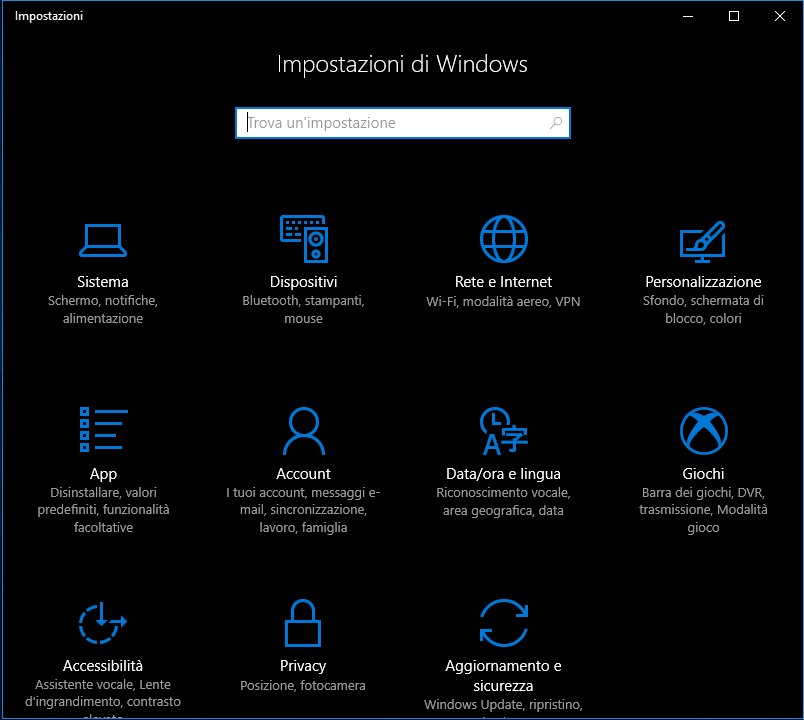
Task: Open the Personalizzazione paintbrush monitor icon
Action: (x=703, y=242)
